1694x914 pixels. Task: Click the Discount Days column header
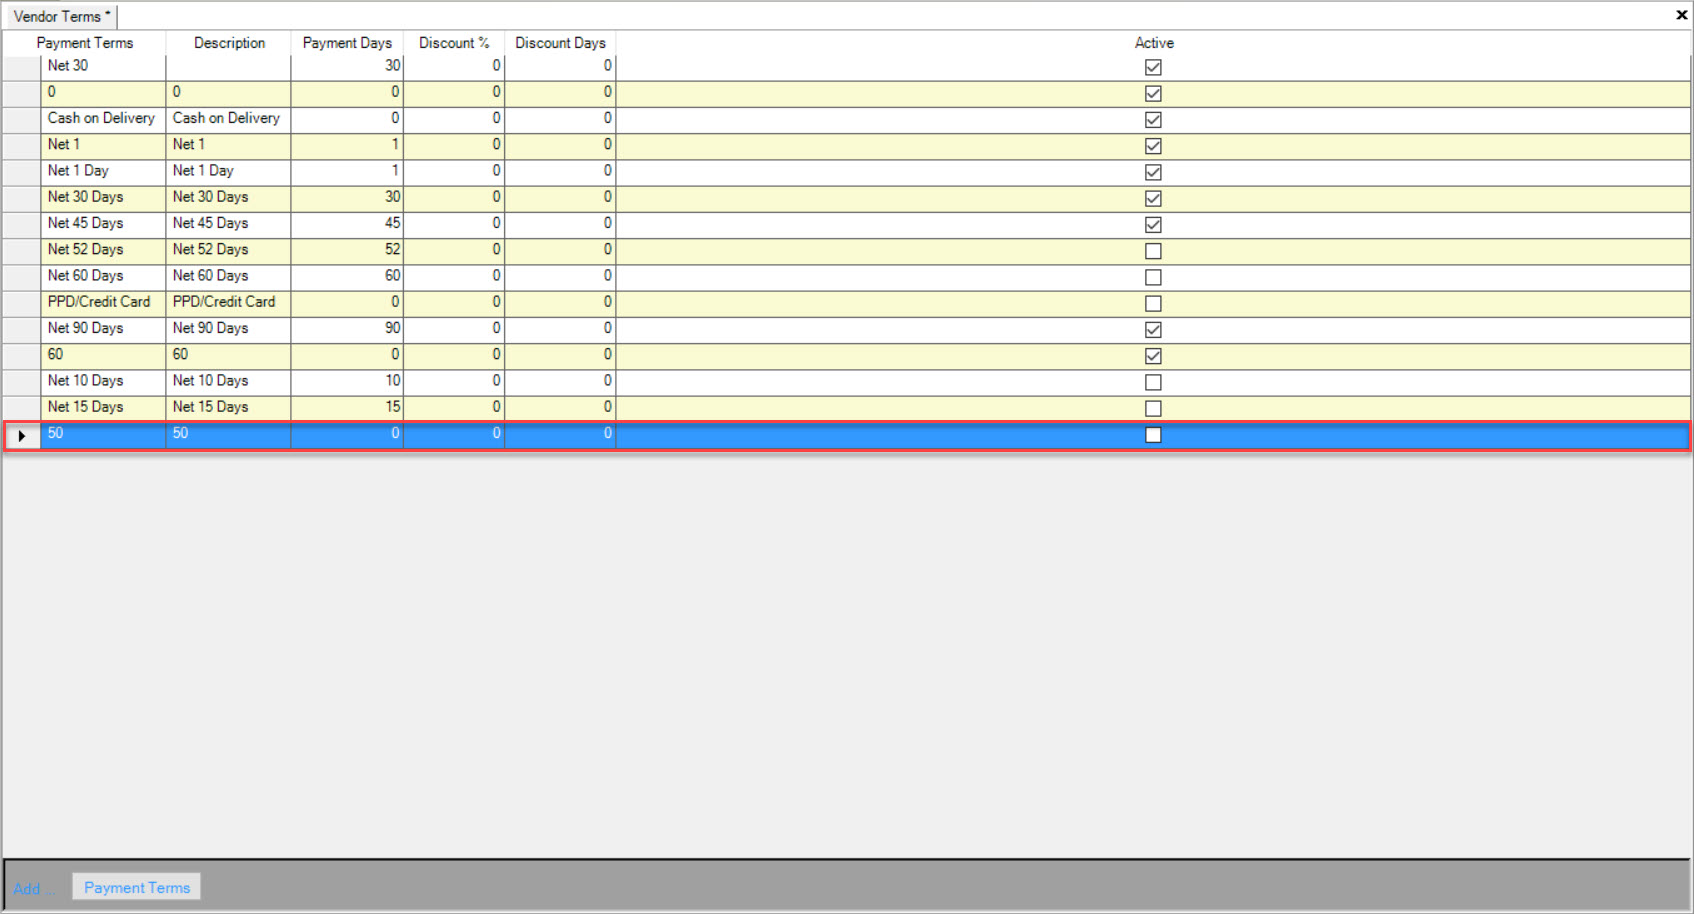click(560, 43)
